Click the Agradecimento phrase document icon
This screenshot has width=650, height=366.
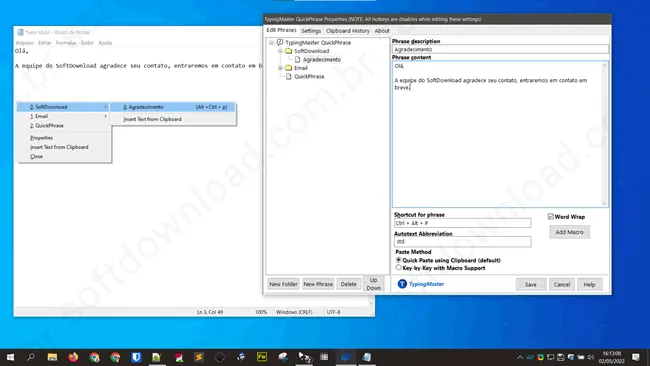coord(297,59)
